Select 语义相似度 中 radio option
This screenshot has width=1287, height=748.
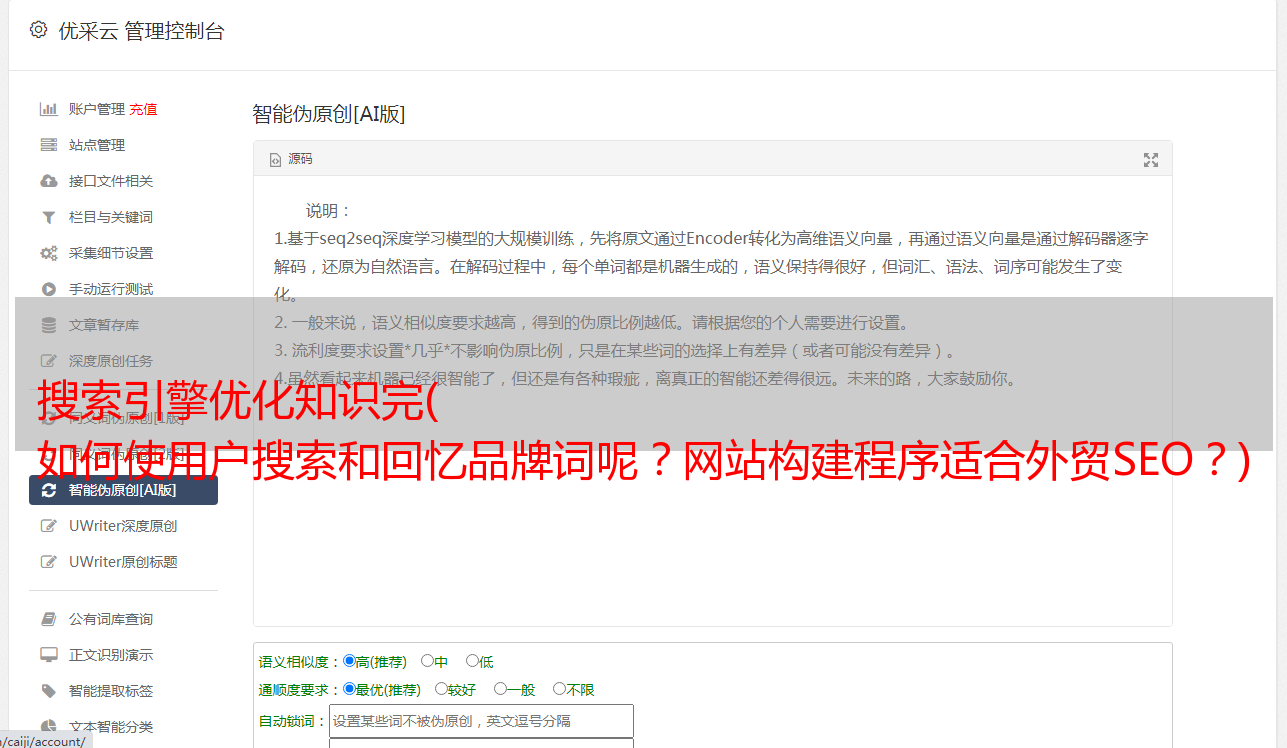click(427, 660)
